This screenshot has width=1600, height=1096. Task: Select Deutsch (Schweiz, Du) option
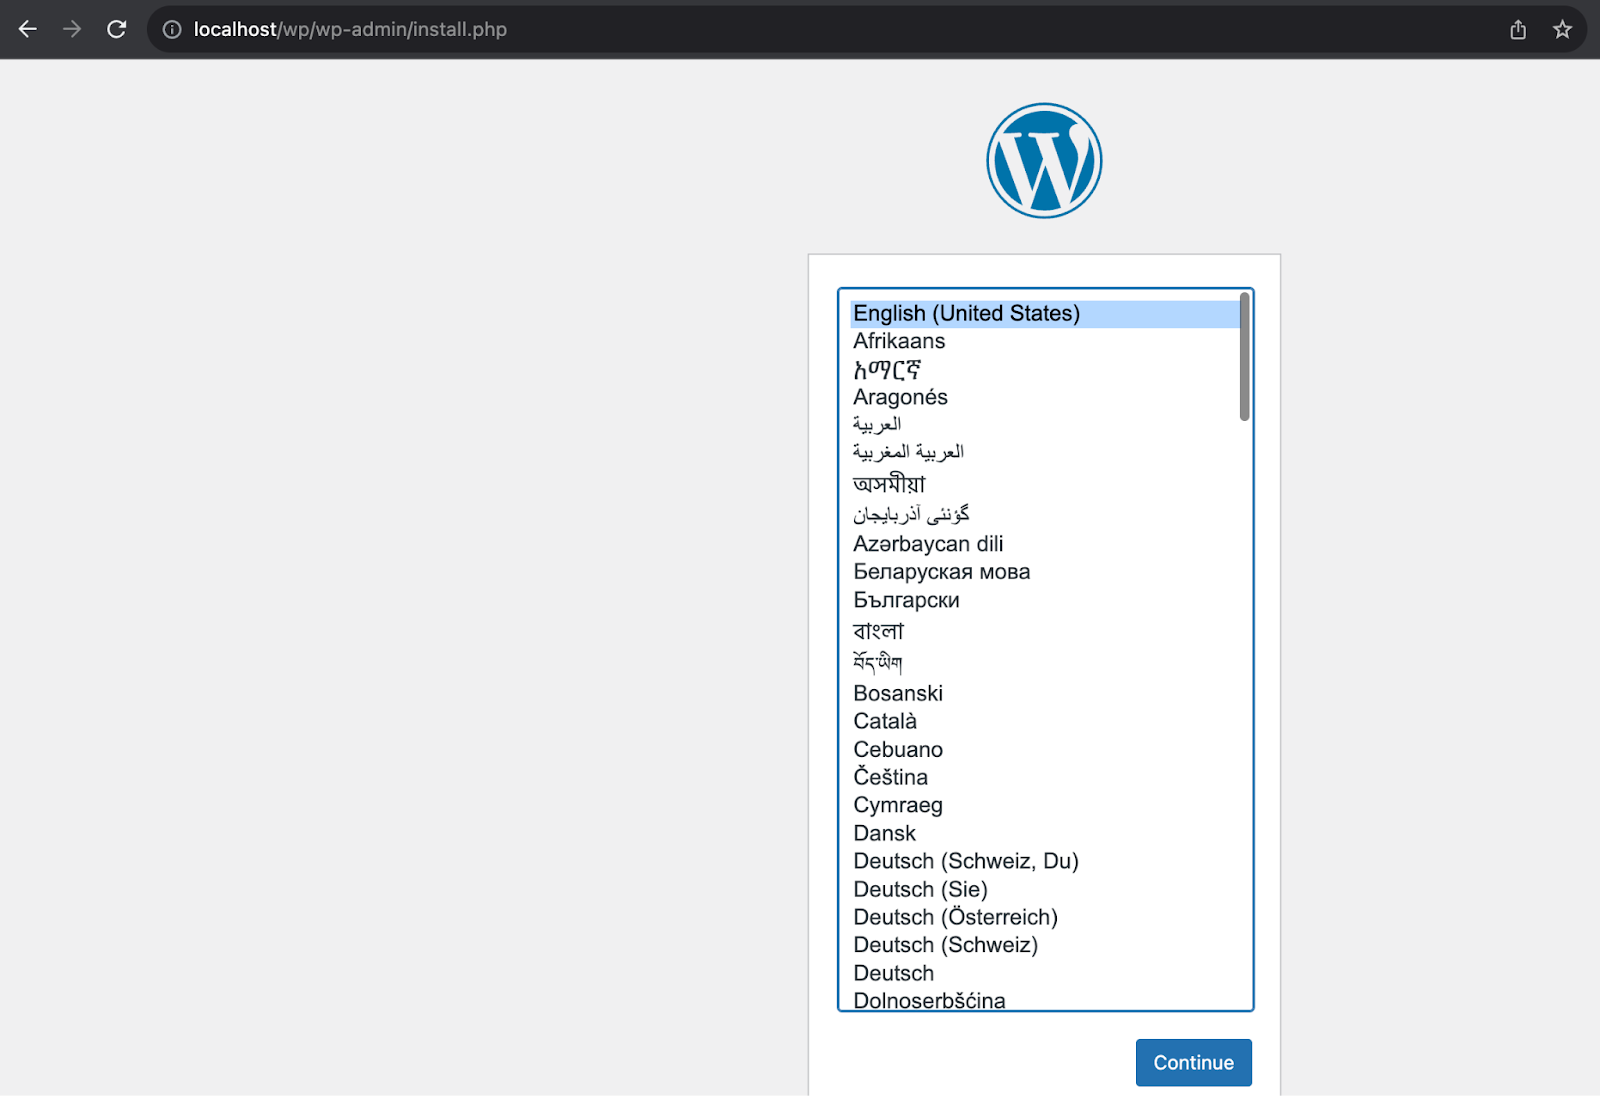point(1045,861)
